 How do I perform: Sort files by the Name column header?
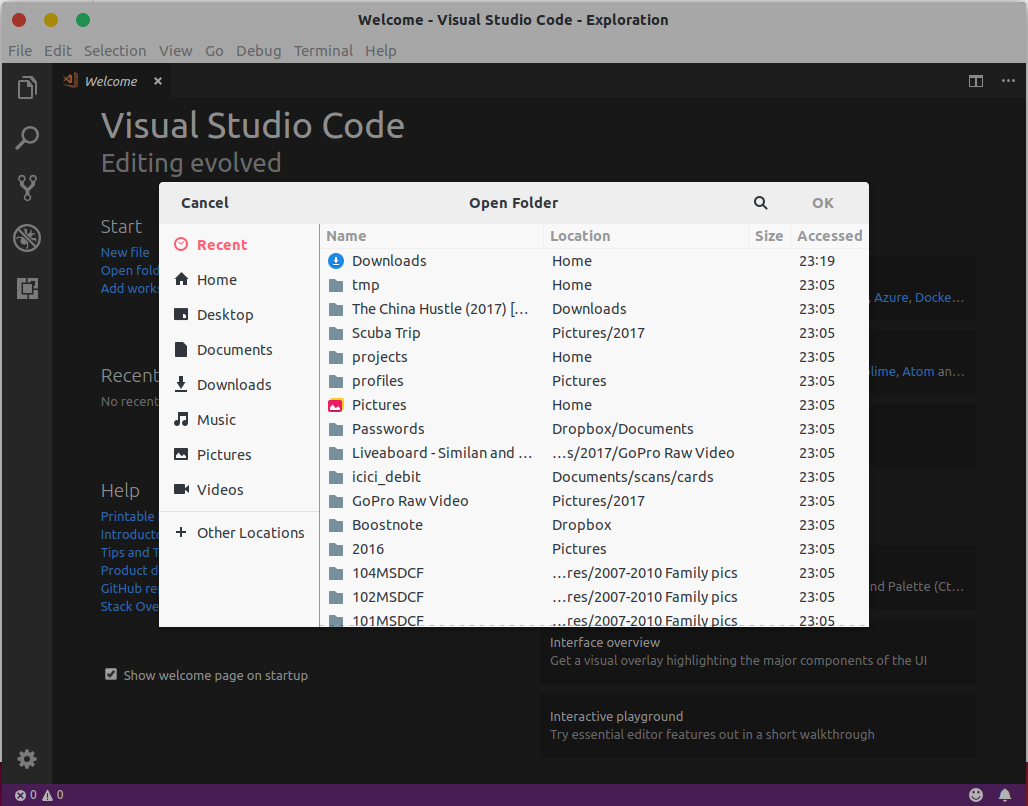pos(345,235)
